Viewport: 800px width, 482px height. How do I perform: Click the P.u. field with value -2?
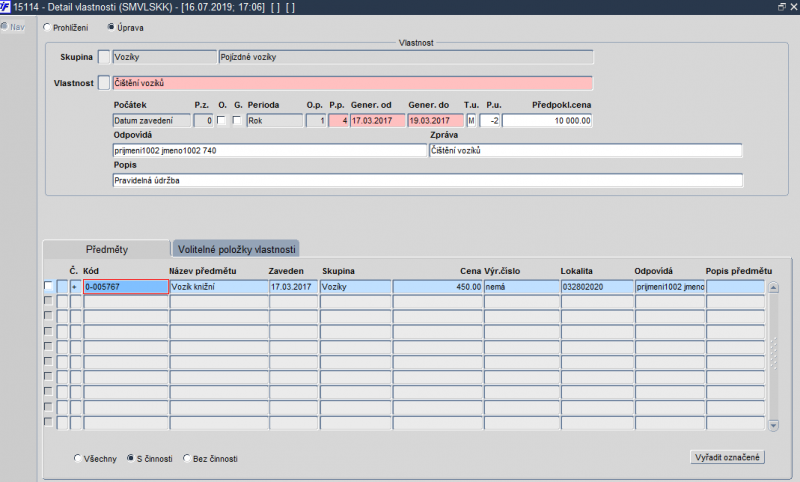490,121
